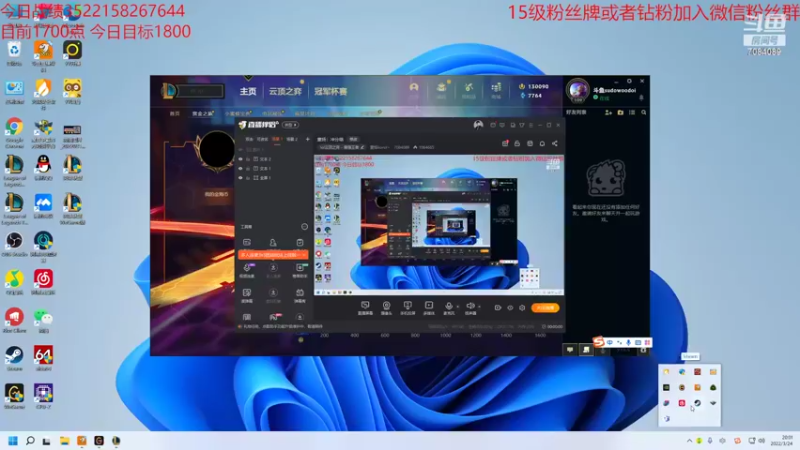Add a new scene with the plus button
The width and height of the screenshot is (800, 450).
[307, 139]
